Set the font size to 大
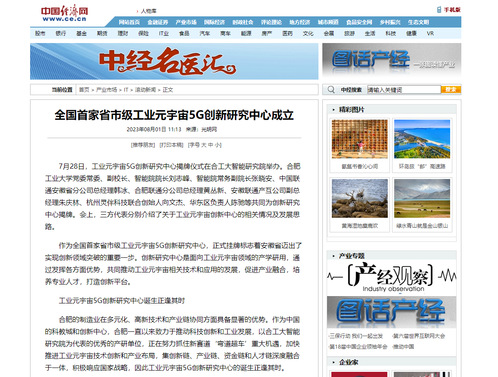 [203, 145]
